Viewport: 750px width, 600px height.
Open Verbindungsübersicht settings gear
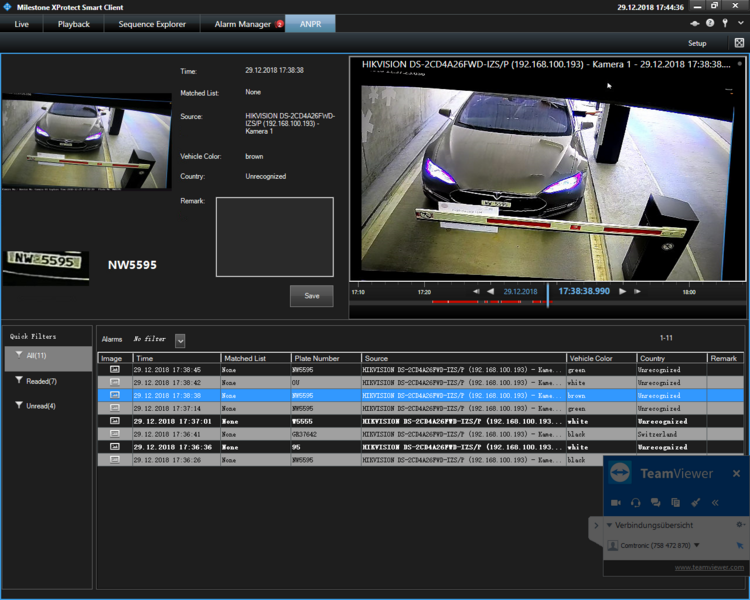coord(740,525)
